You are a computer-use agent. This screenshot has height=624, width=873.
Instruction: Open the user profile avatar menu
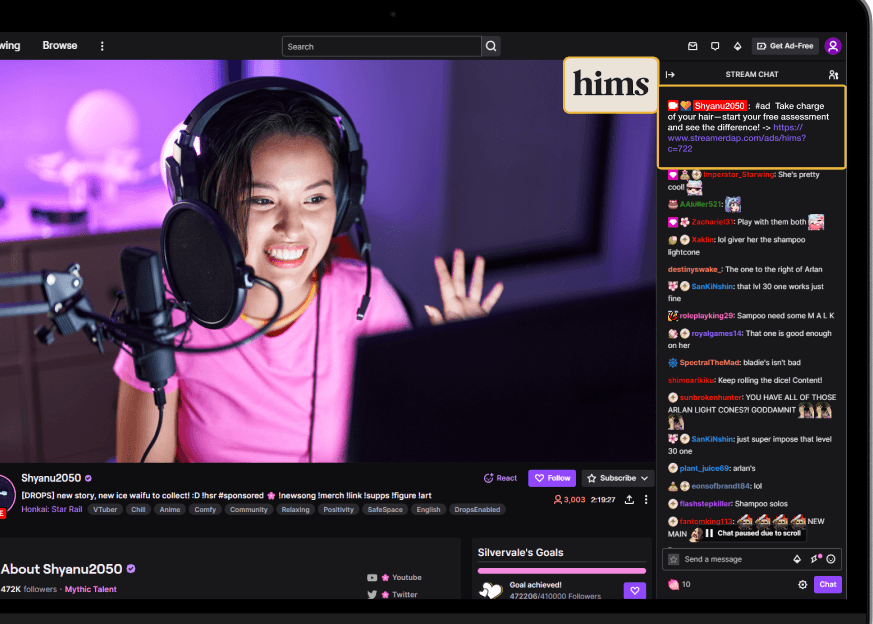point(833,46)
